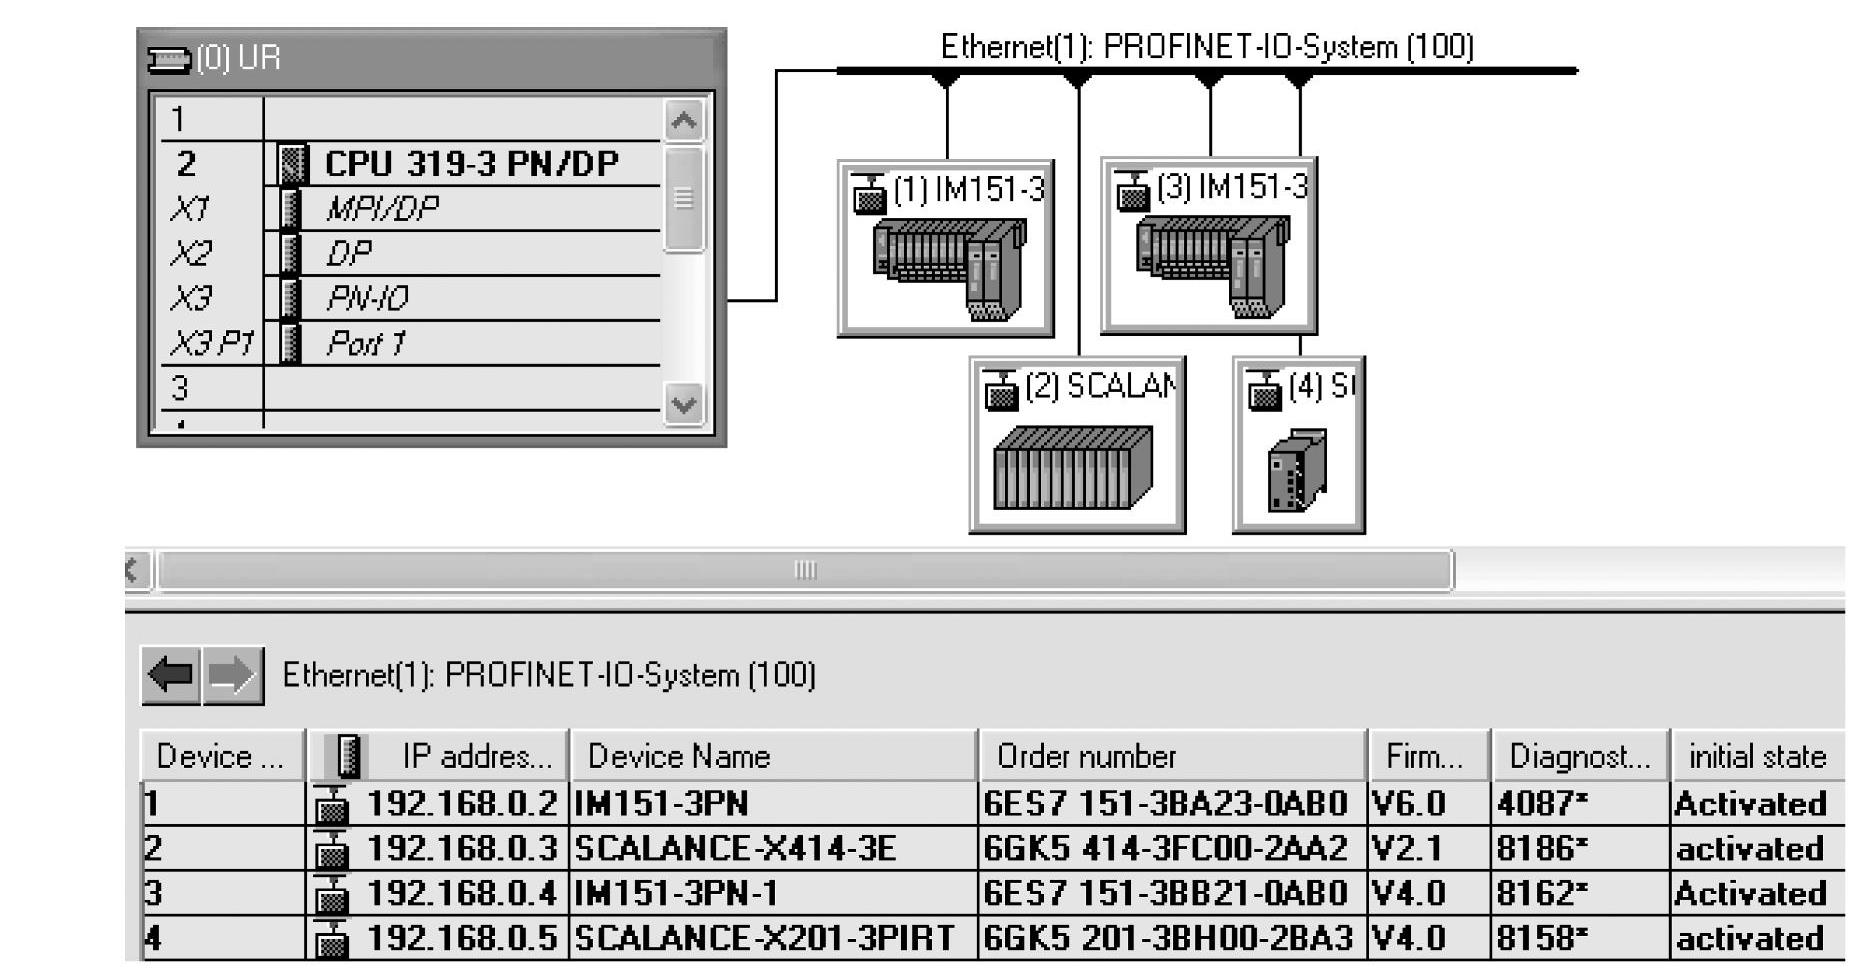Screen dimensions: 1871x978
Task: Click the rack list scroll down arrow
Action: (x=684, y=405)
